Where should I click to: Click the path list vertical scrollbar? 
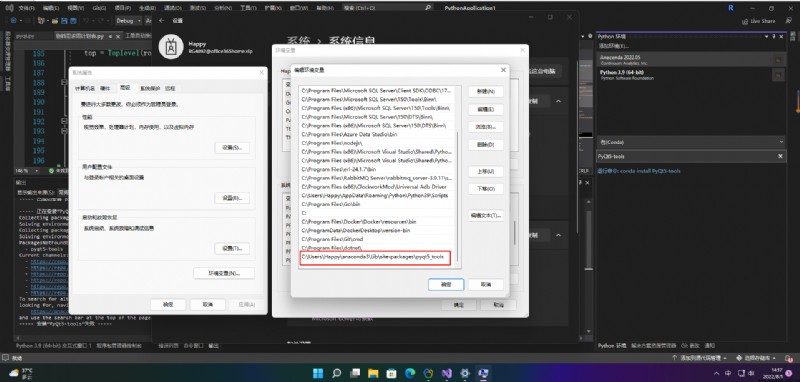point(457,196)
